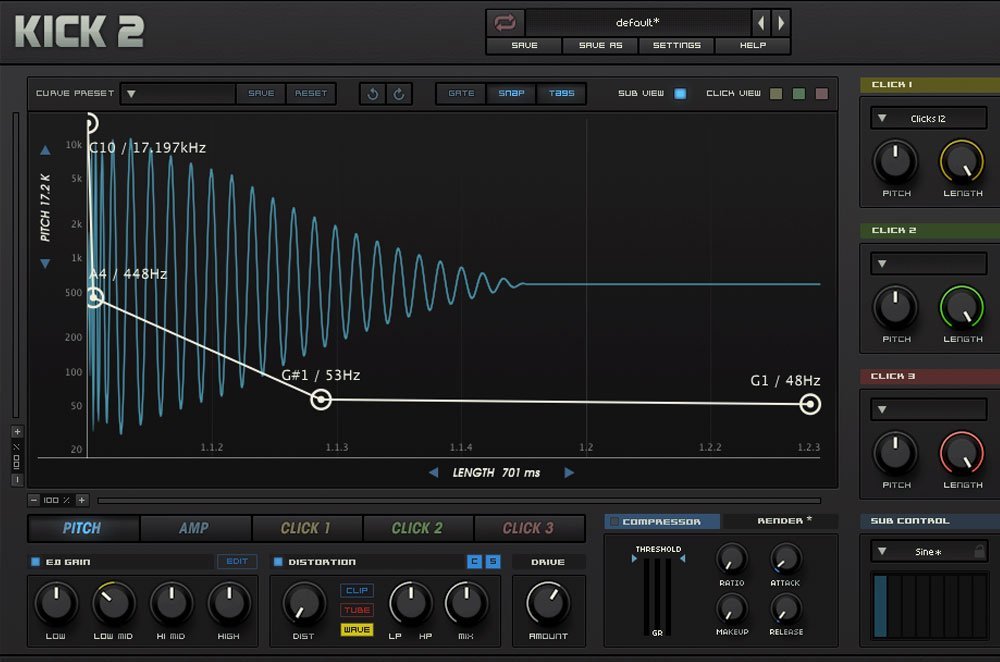This screenshot has width=1000, height=662.
Task: Enable the EQ Gain checkbox
Action: point(35,562)
